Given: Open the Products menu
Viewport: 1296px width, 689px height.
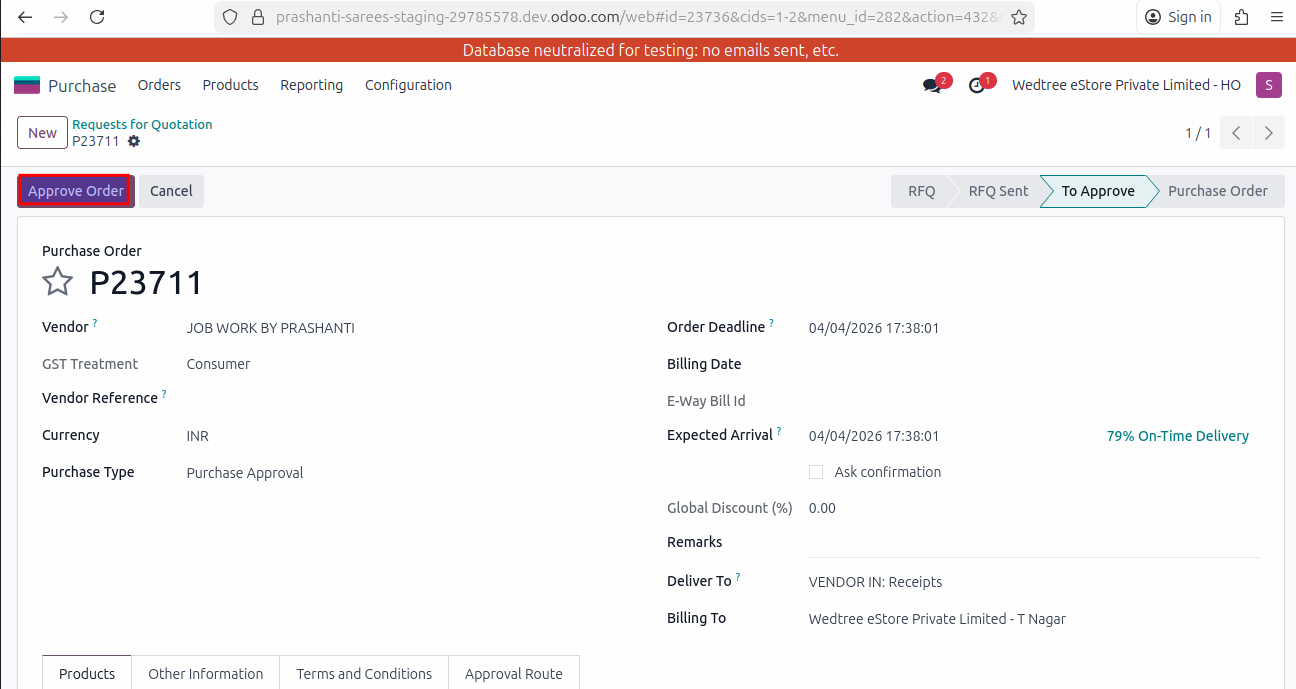Looking at the screenshot, I should click(231, 85).
